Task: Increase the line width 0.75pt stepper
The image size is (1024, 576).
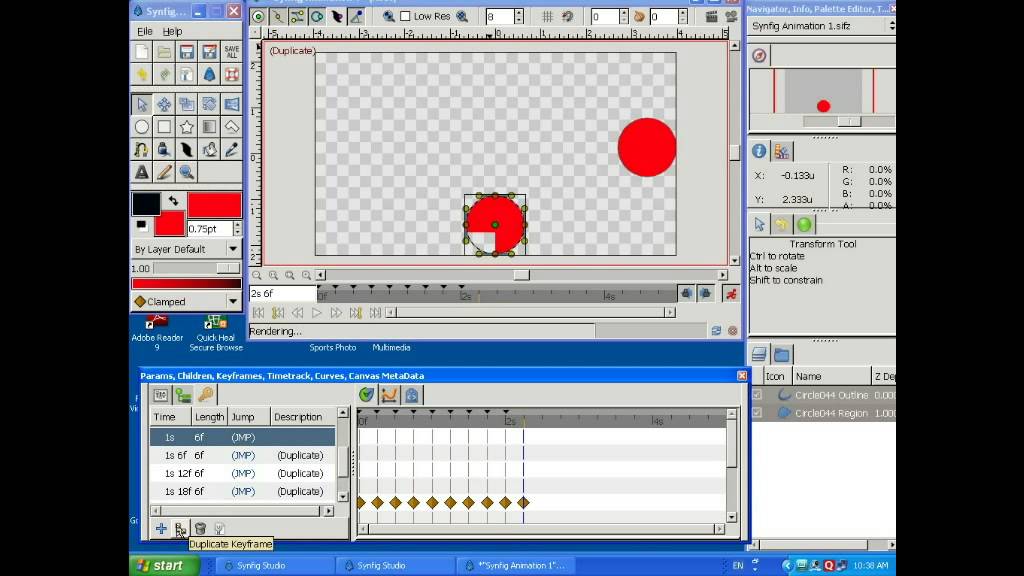Action: (237, 225)
